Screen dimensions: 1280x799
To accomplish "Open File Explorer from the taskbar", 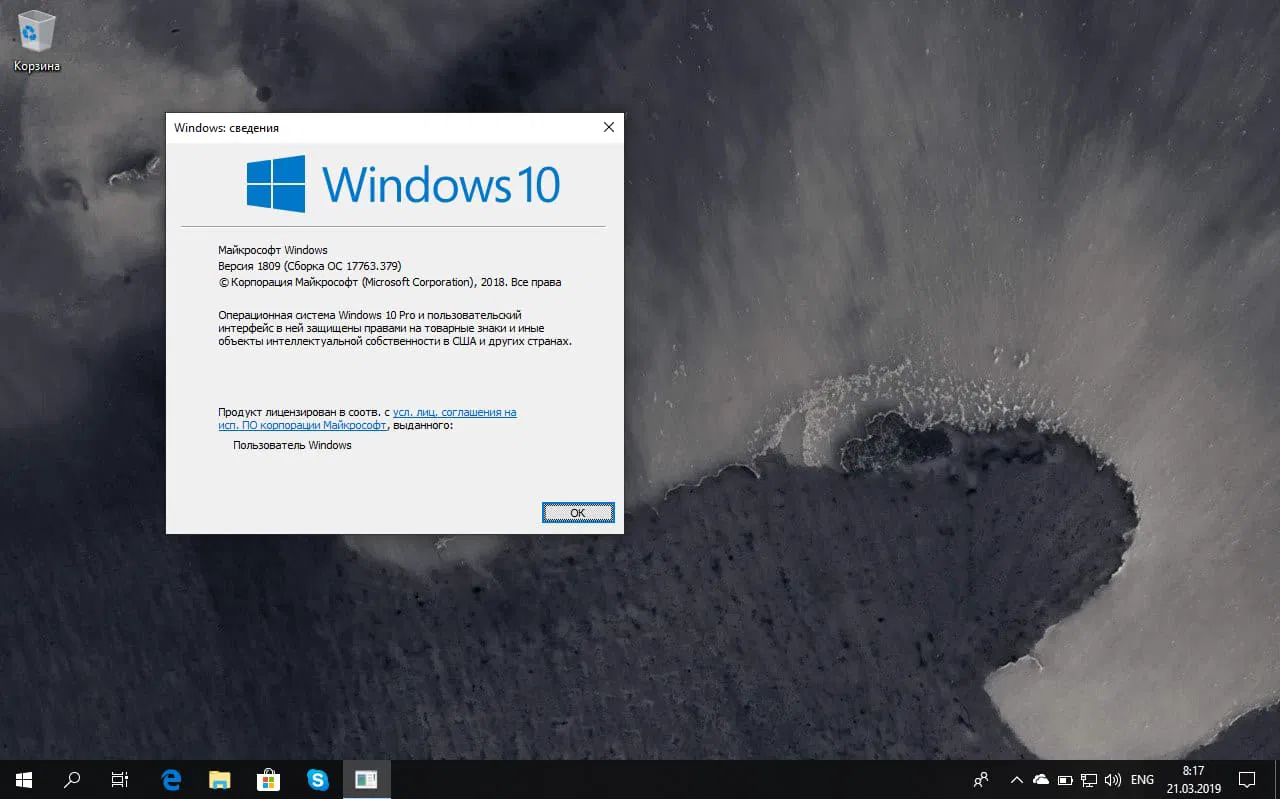I will pos(219,779).
